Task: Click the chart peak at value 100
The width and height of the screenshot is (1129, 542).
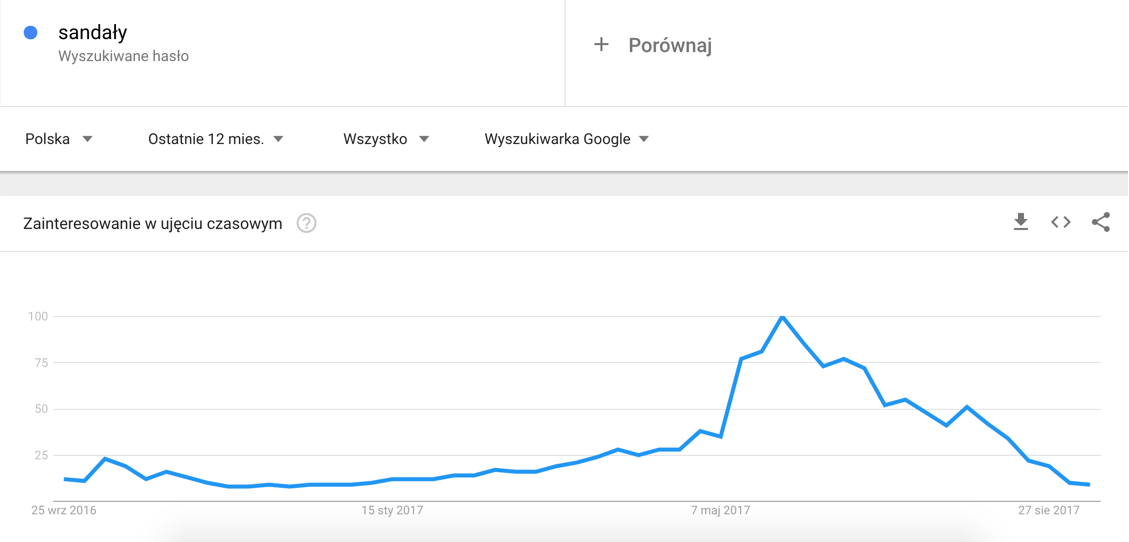Action: coord(782,317)
